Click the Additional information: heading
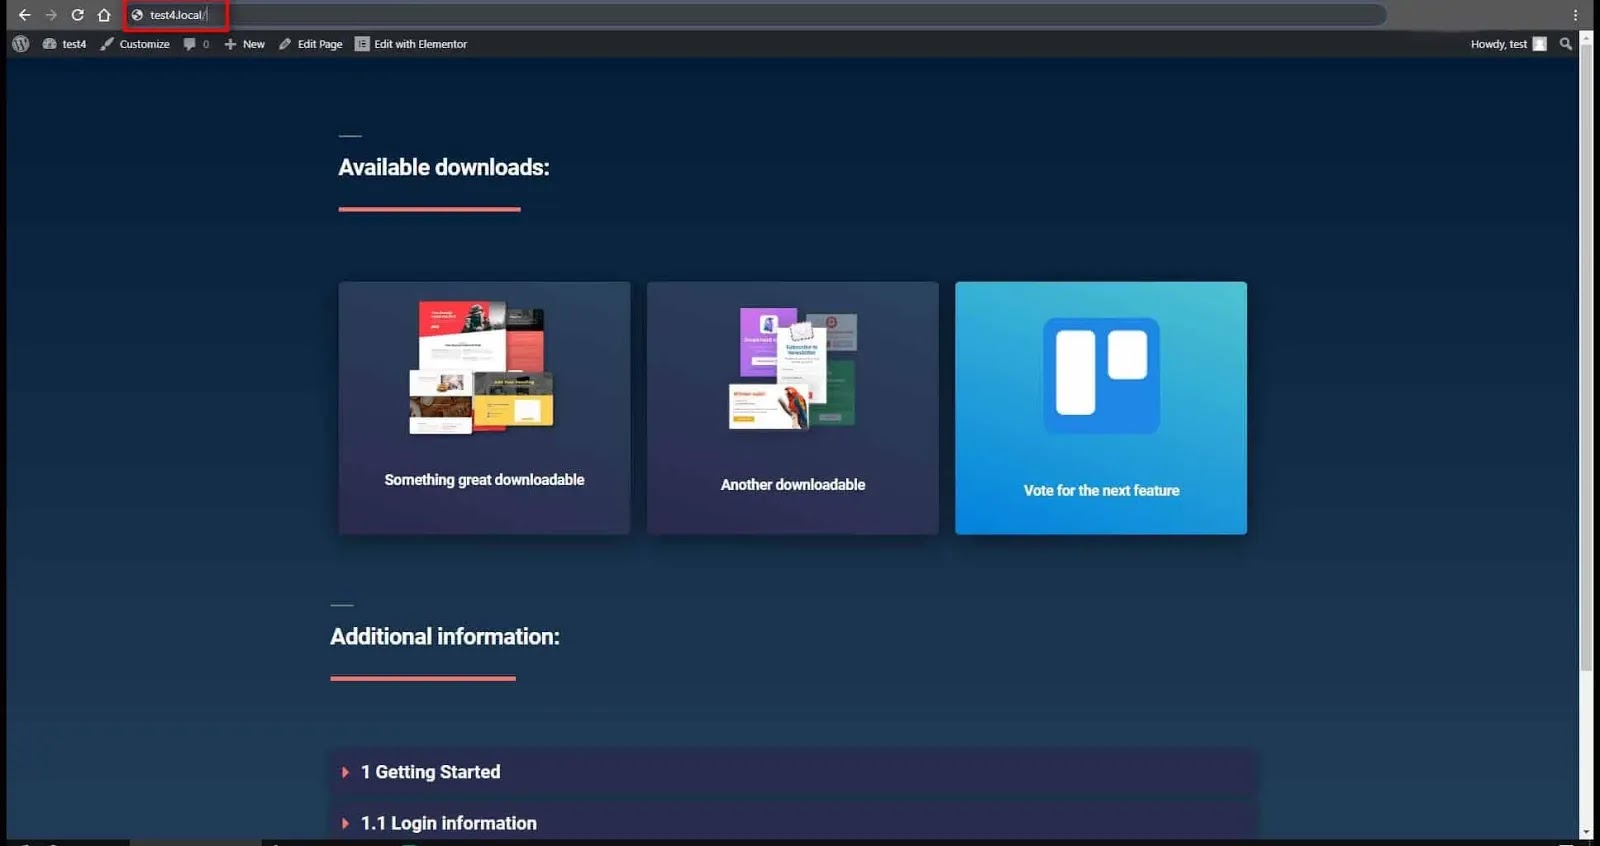 [x=445, y=636]
